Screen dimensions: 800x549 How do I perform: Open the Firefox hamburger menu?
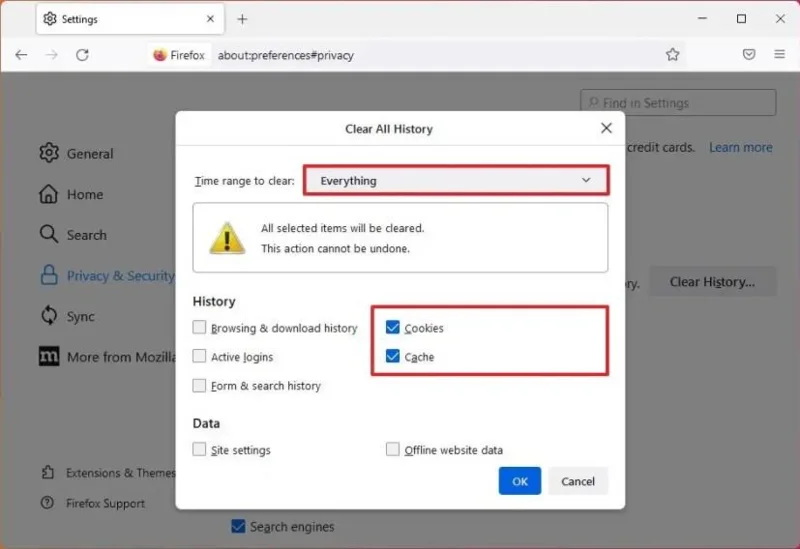[x=780, y=54]
